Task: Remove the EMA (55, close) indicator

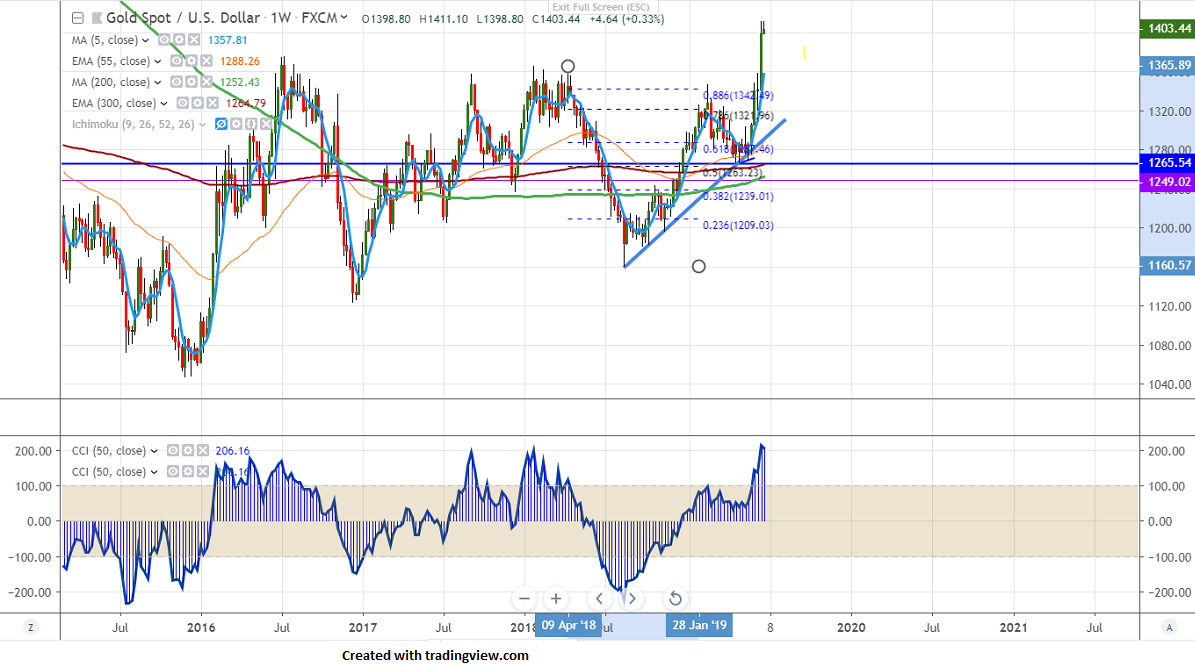Action: click(x=206, y=62)
